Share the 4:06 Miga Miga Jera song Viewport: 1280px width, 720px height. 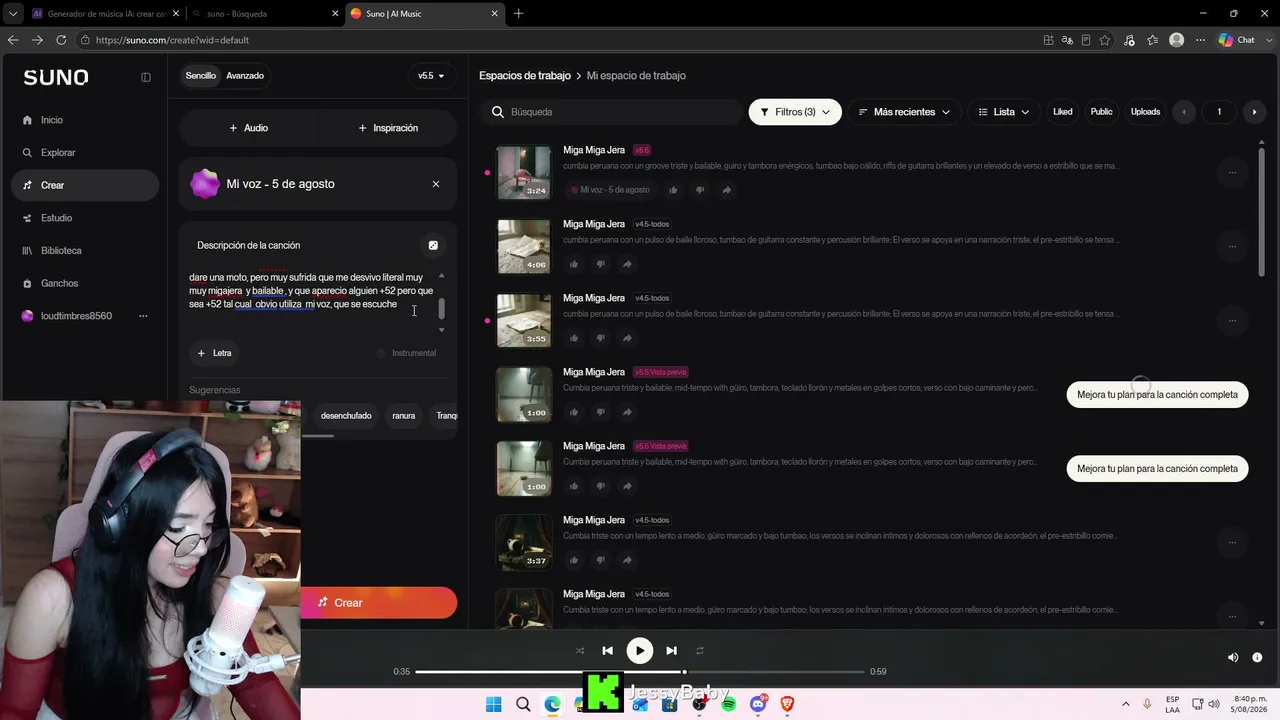[x=627, y=264]
